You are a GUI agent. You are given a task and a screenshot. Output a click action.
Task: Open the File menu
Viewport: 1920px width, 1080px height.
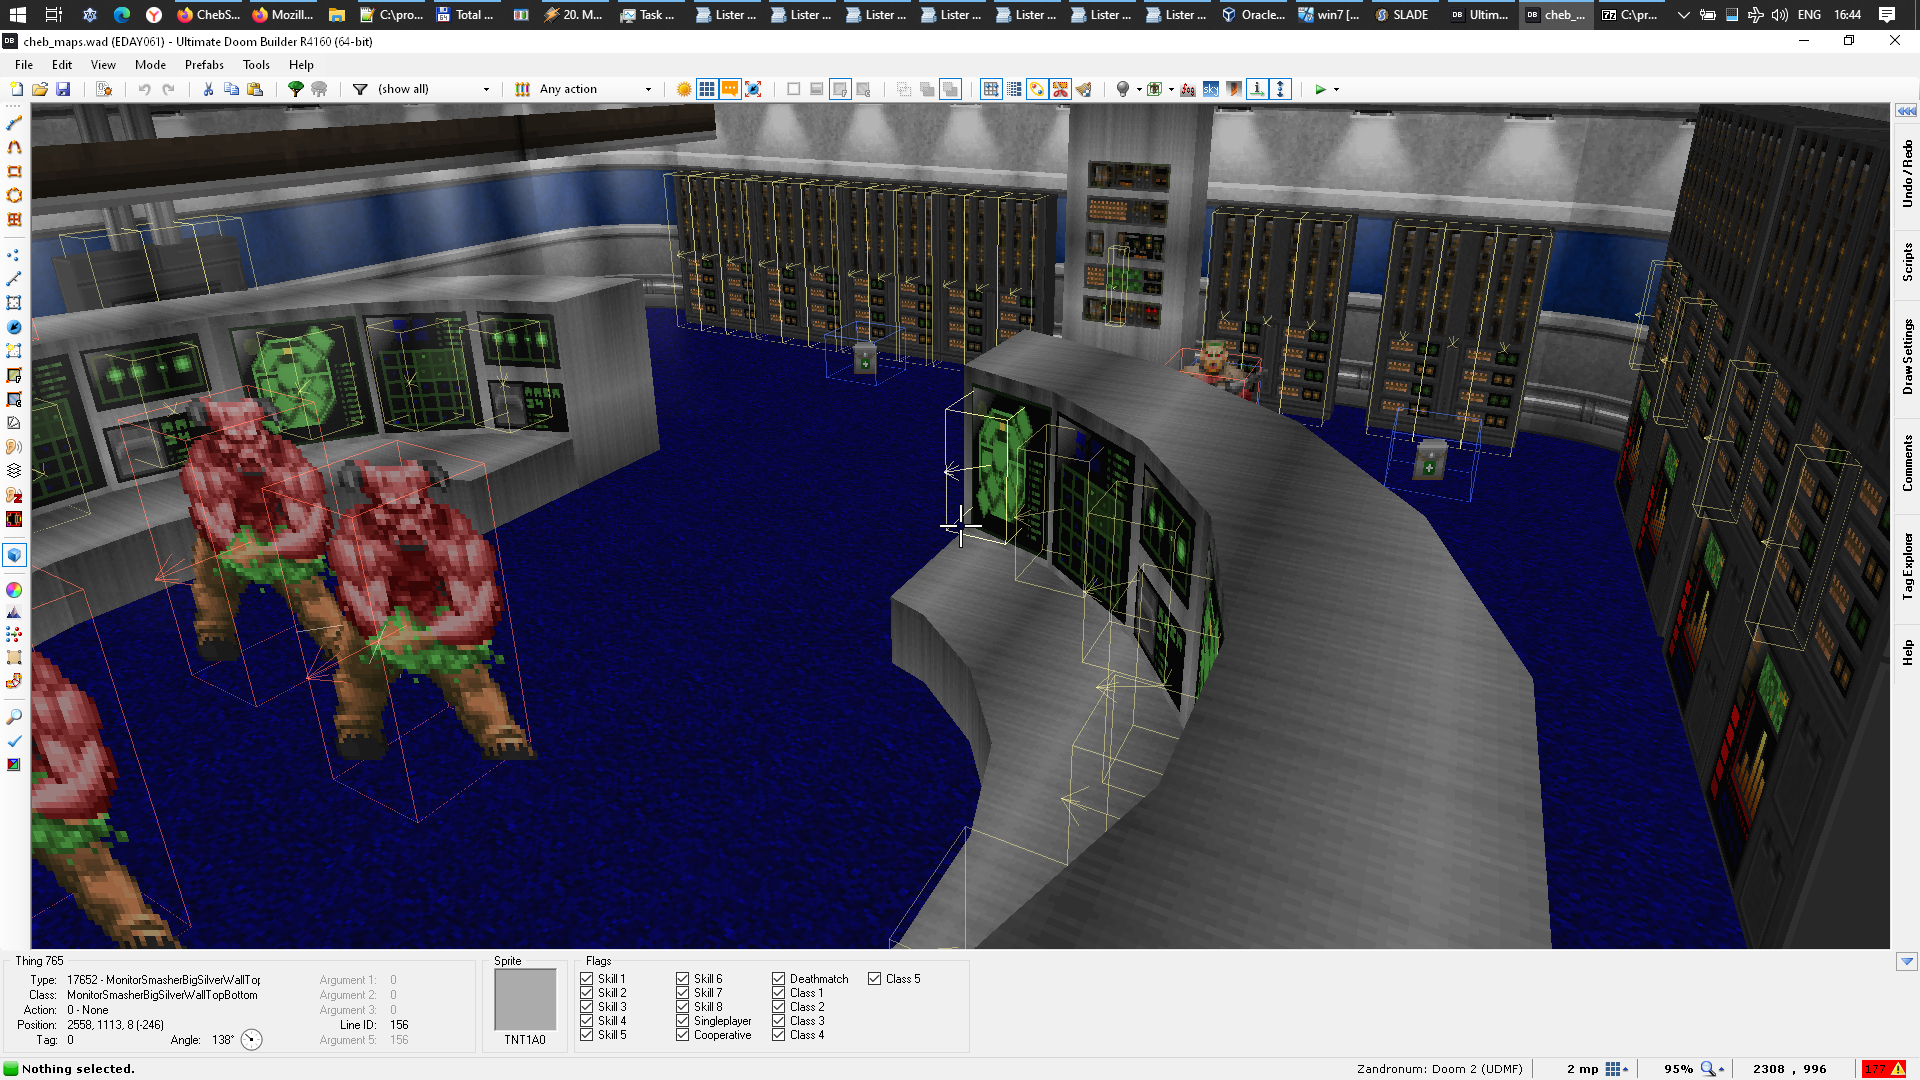pyautogui.click(x=24, y=64)
